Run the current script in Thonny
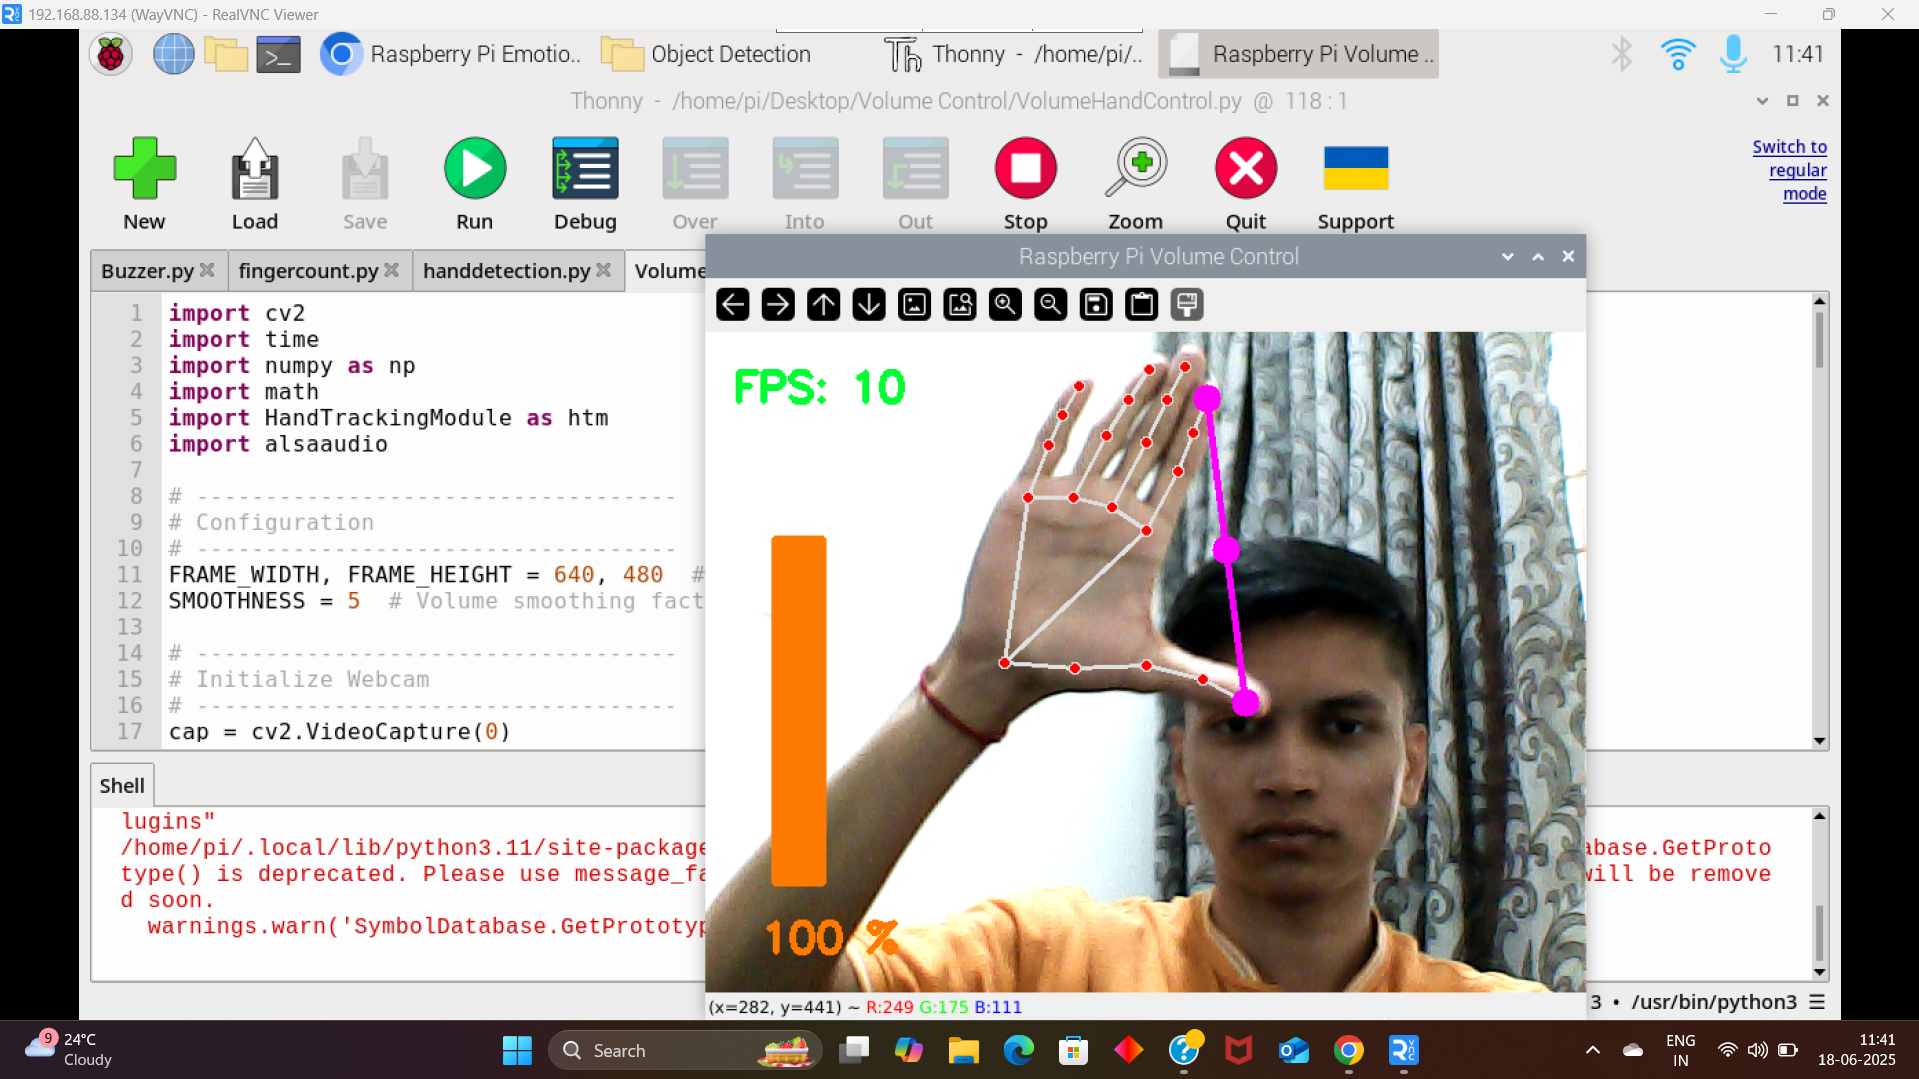Viewport: 1919px width, 1079px height. pyautogui.click(x=474, y=168)
